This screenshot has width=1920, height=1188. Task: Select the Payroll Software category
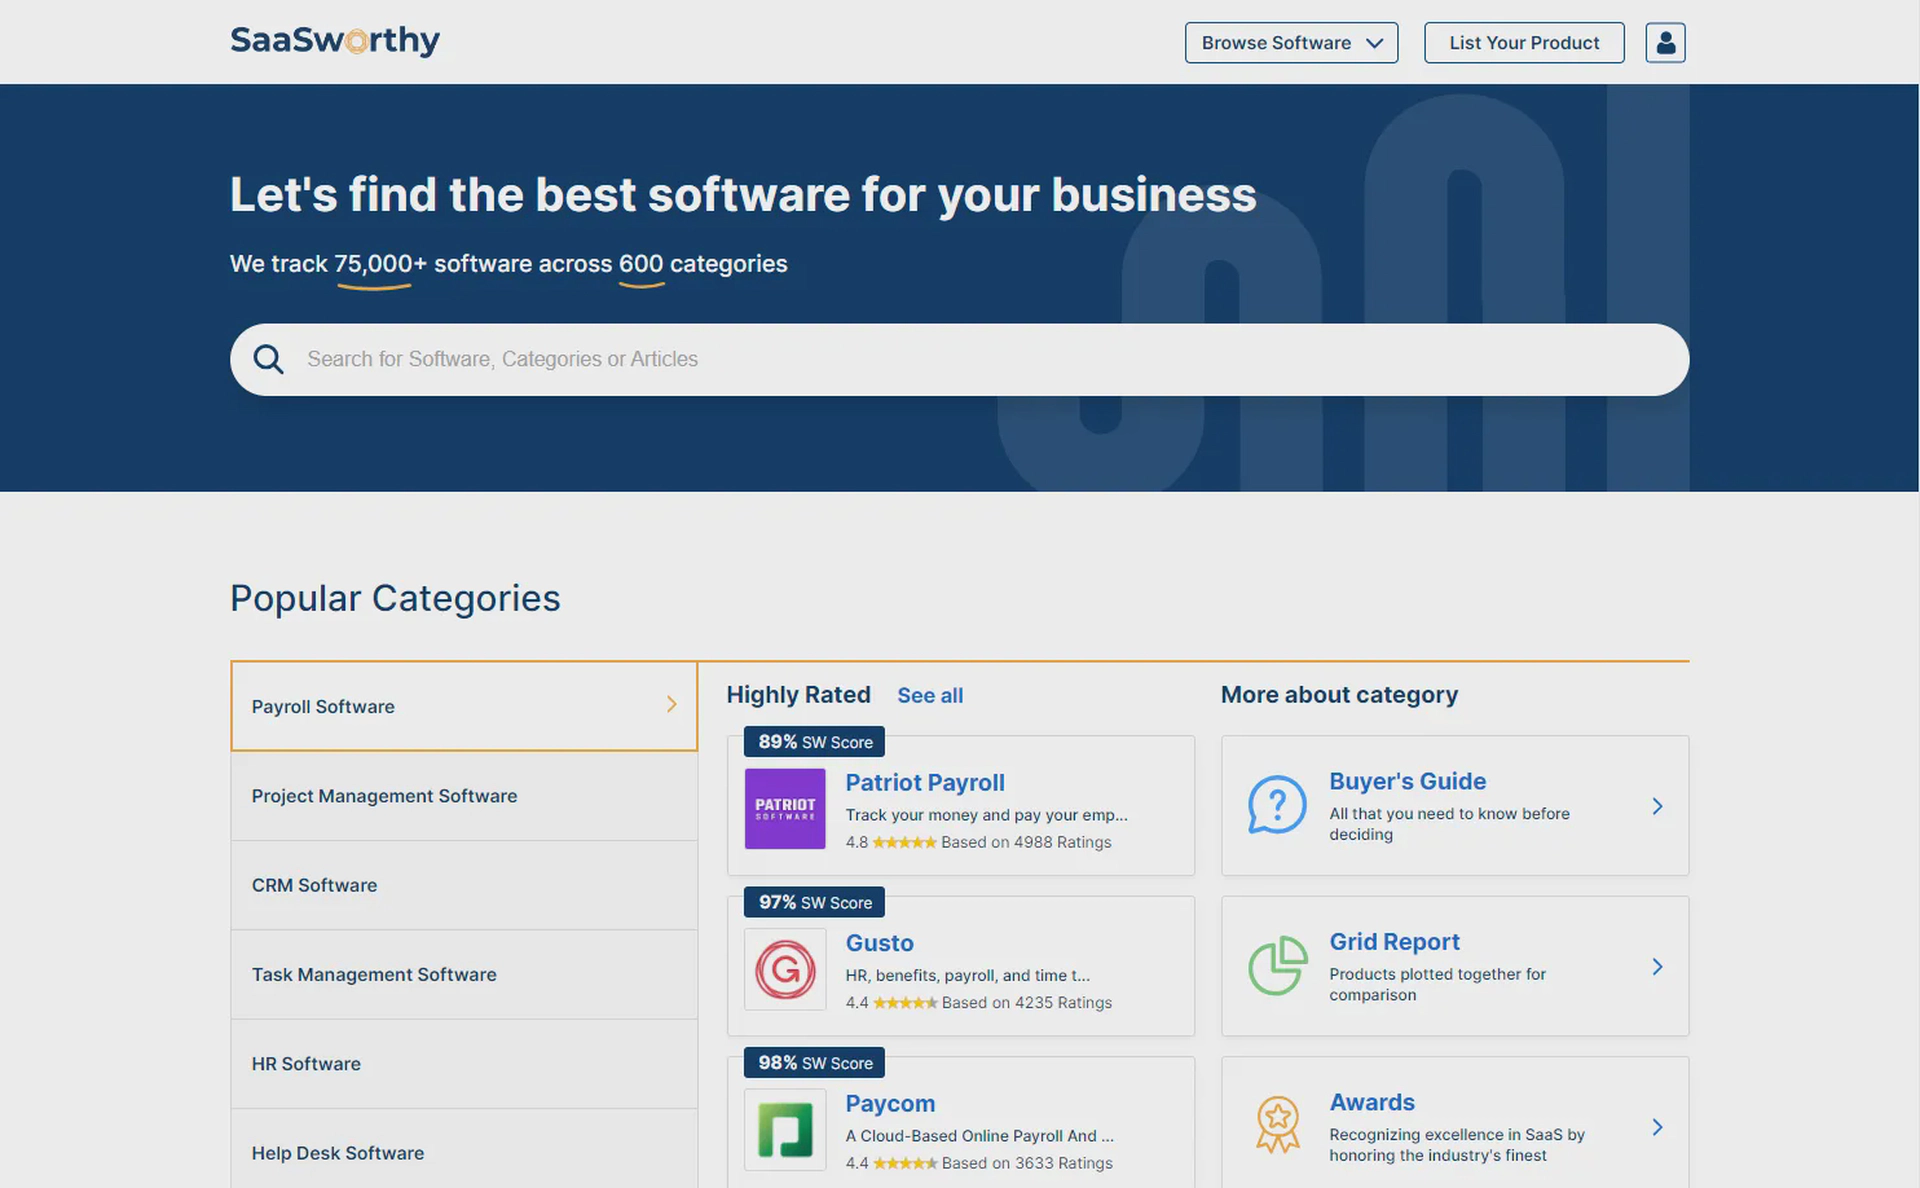pos(464,706)
